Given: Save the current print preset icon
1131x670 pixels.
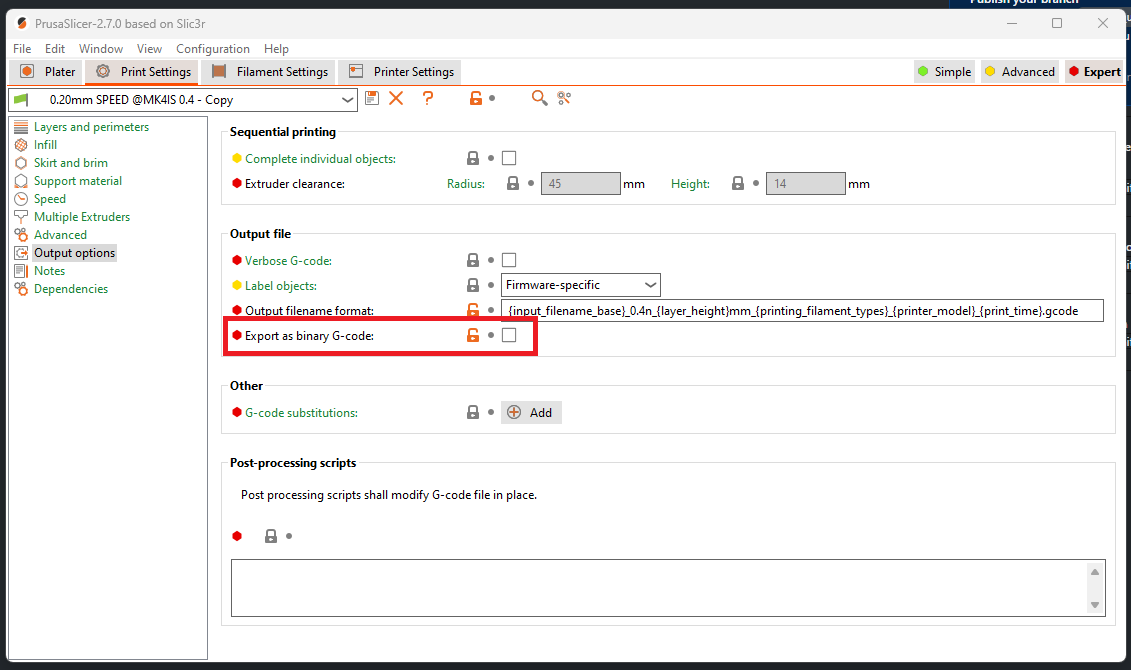Looking at the screenshot, I should [x=372, y=98].
